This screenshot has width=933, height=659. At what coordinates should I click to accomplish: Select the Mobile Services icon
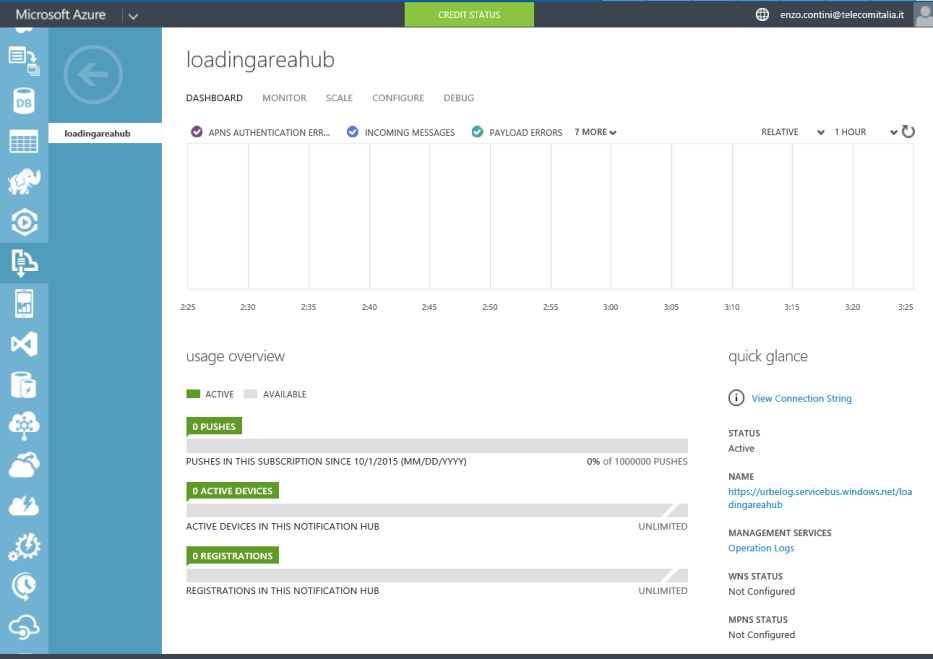click(x=24, y=303)
